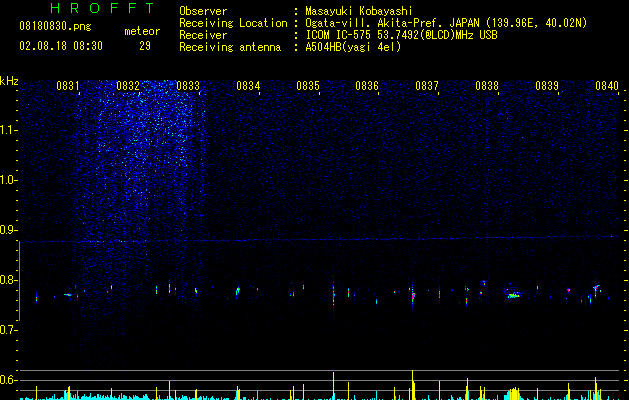This screenshot has height=400, width=629.
Task: Click the 0831 time marker
Action: pos(67,85)
